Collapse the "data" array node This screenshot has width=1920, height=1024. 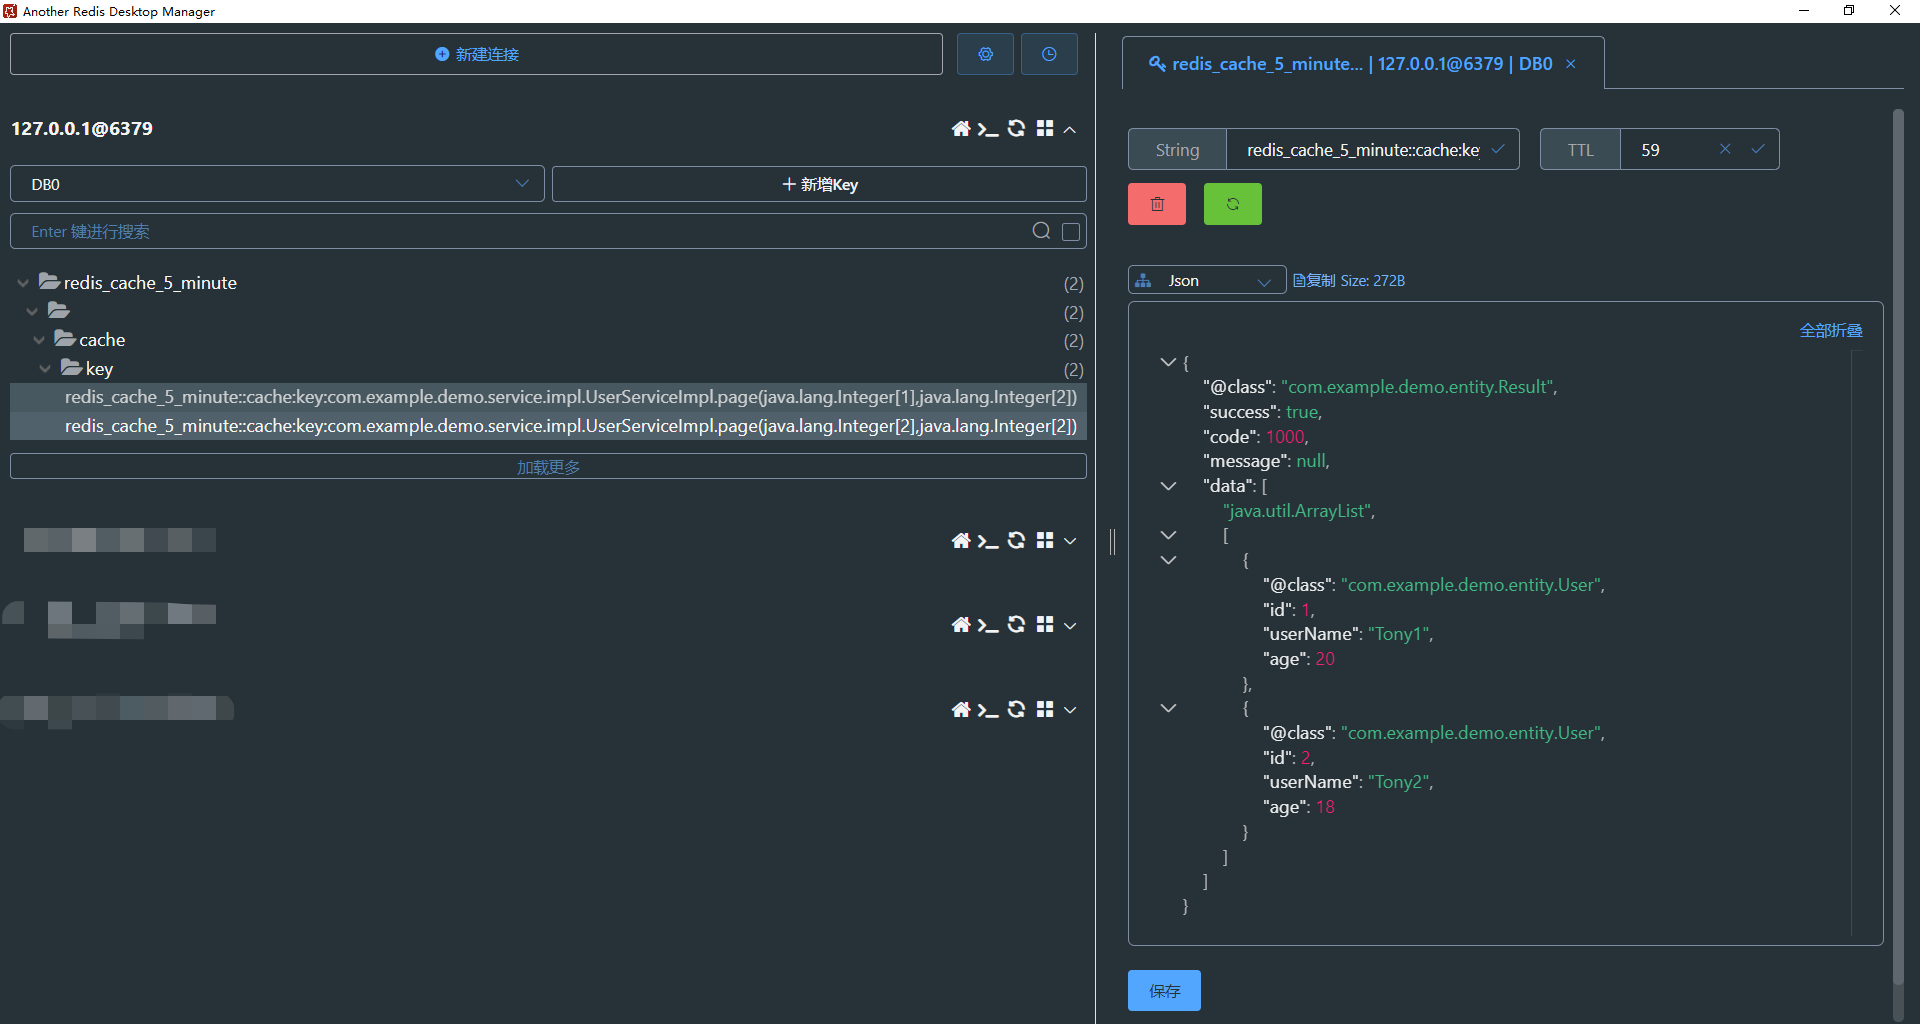point(1168,486)
